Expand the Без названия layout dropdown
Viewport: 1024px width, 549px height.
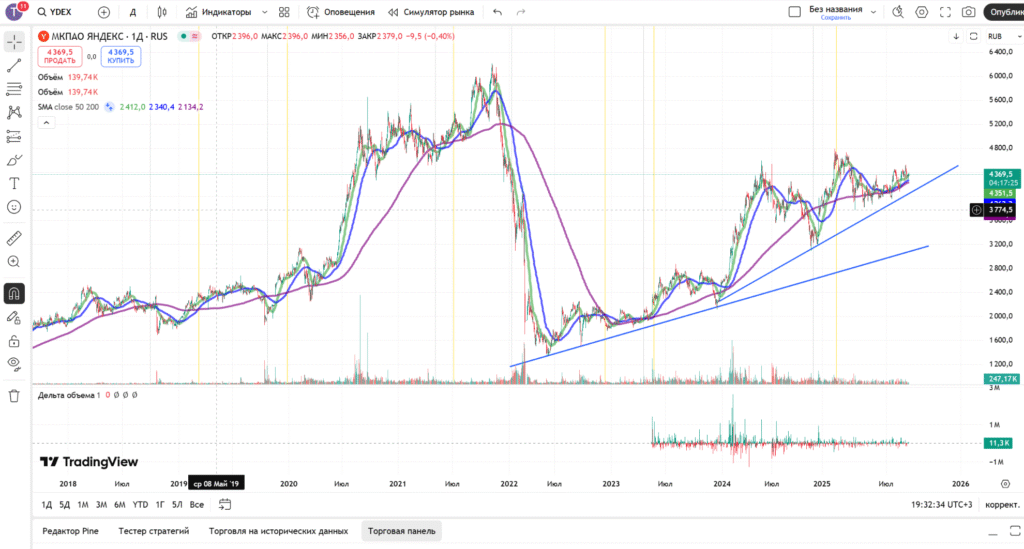873,12
